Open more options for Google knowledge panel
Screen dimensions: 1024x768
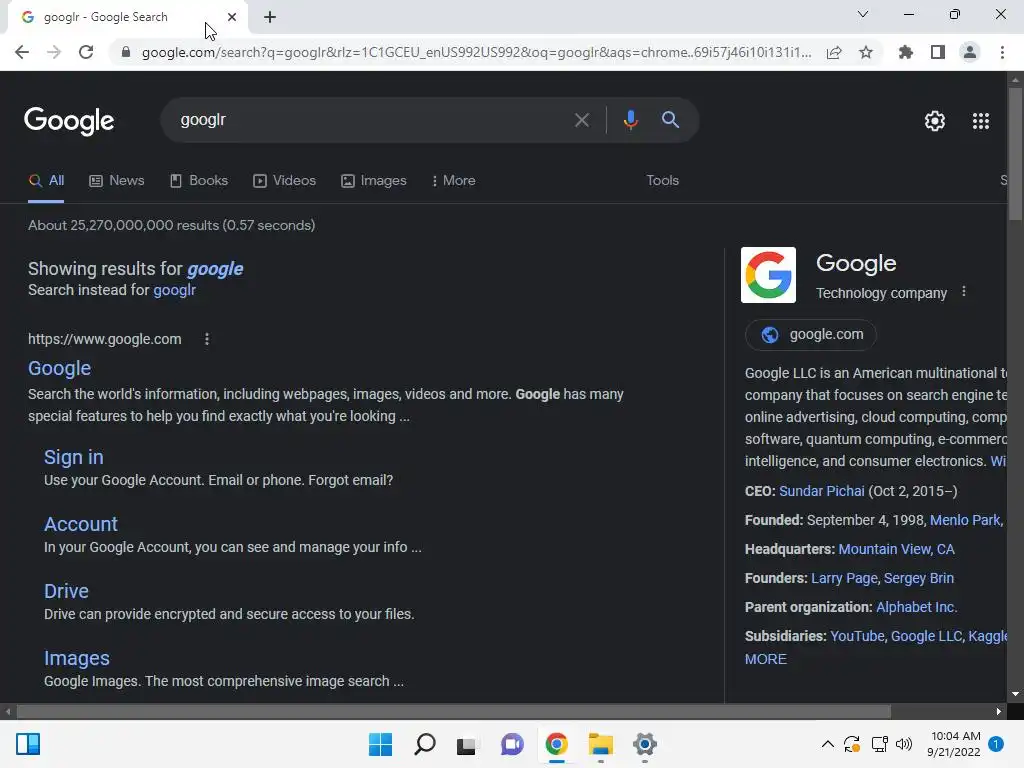coord(964,292)
